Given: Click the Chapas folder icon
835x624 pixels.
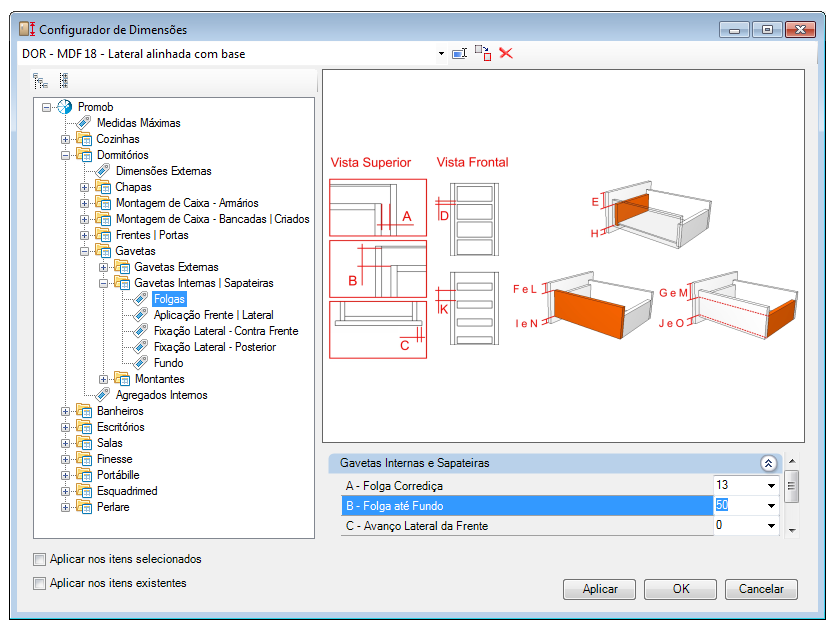Looking at the screenshot, I should click(103, 187).
